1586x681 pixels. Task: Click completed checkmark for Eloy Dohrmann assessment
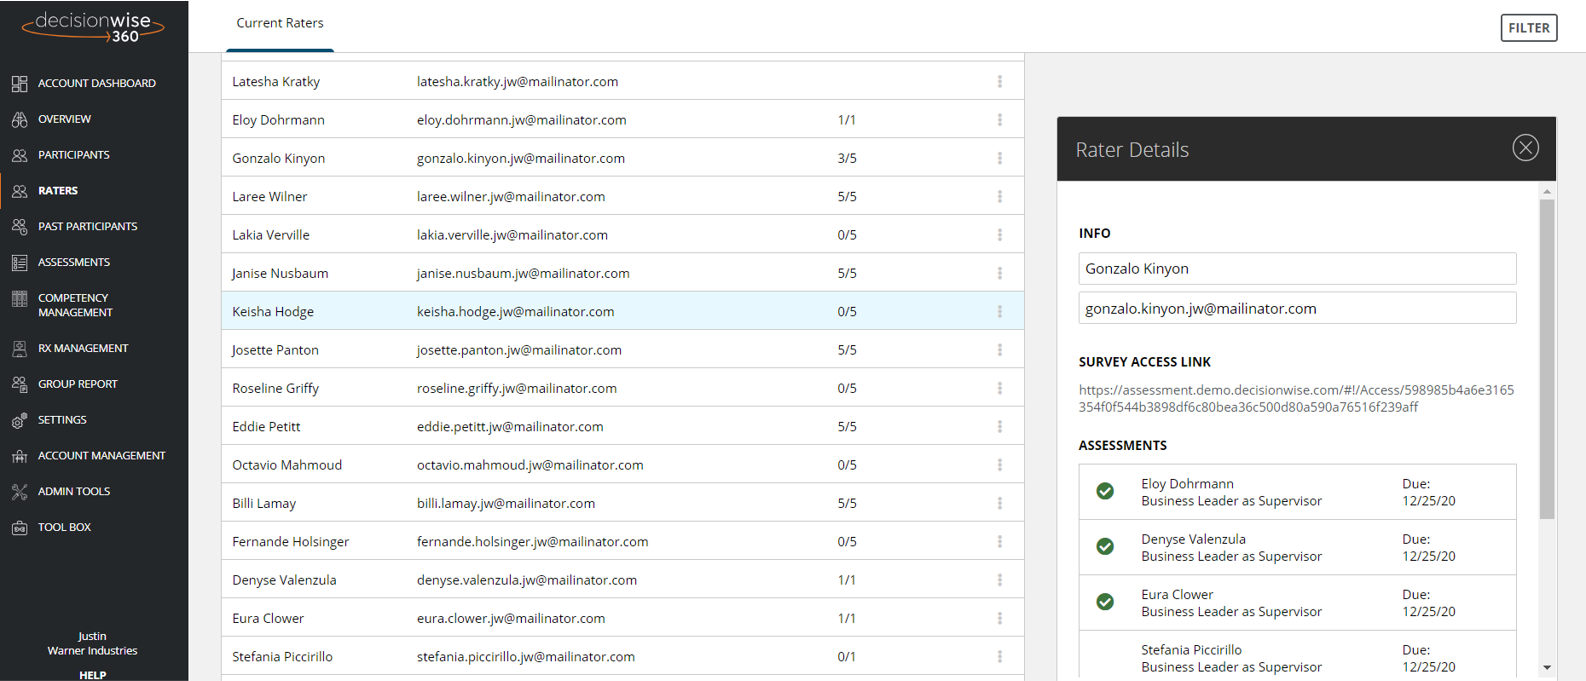(x=1105, y=491)
